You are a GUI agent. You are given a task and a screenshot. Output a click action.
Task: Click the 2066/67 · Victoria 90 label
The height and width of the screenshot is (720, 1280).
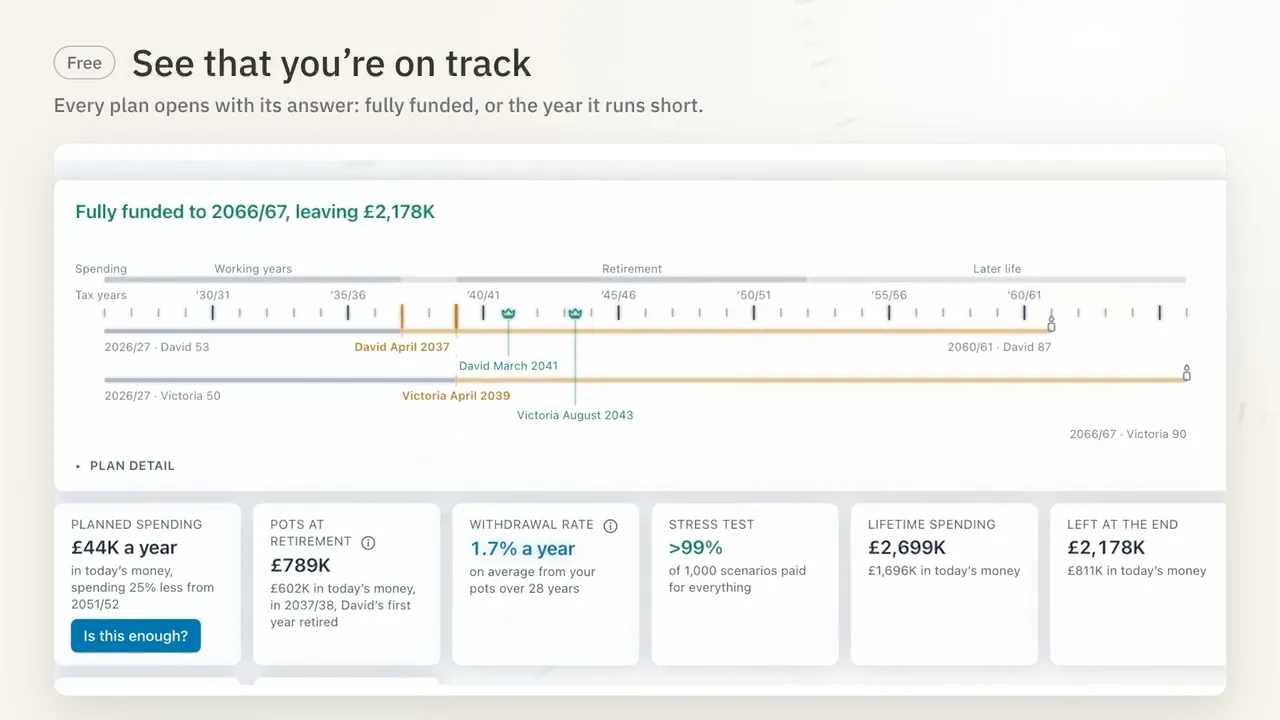(x=1128, y=434)
